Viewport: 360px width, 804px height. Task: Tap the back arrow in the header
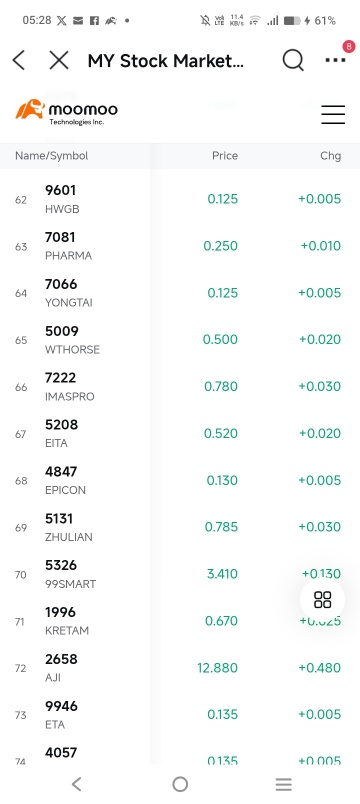19,61
